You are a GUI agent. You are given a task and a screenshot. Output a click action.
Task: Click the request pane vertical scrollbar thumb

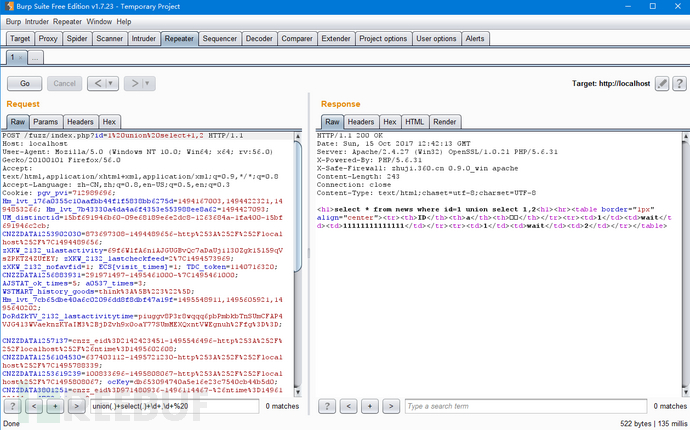tap(298, 207)
